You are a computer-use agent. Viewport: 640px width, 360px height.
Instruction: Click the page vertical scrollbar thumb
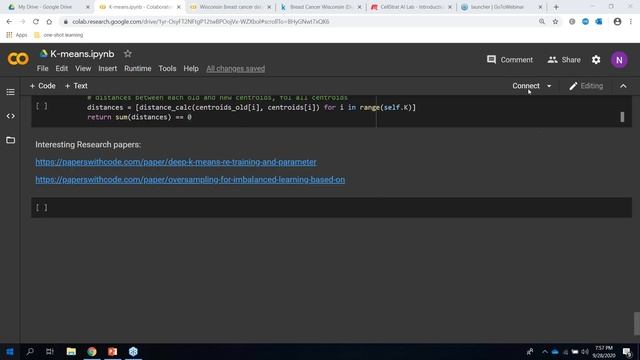tap(636, 323)
